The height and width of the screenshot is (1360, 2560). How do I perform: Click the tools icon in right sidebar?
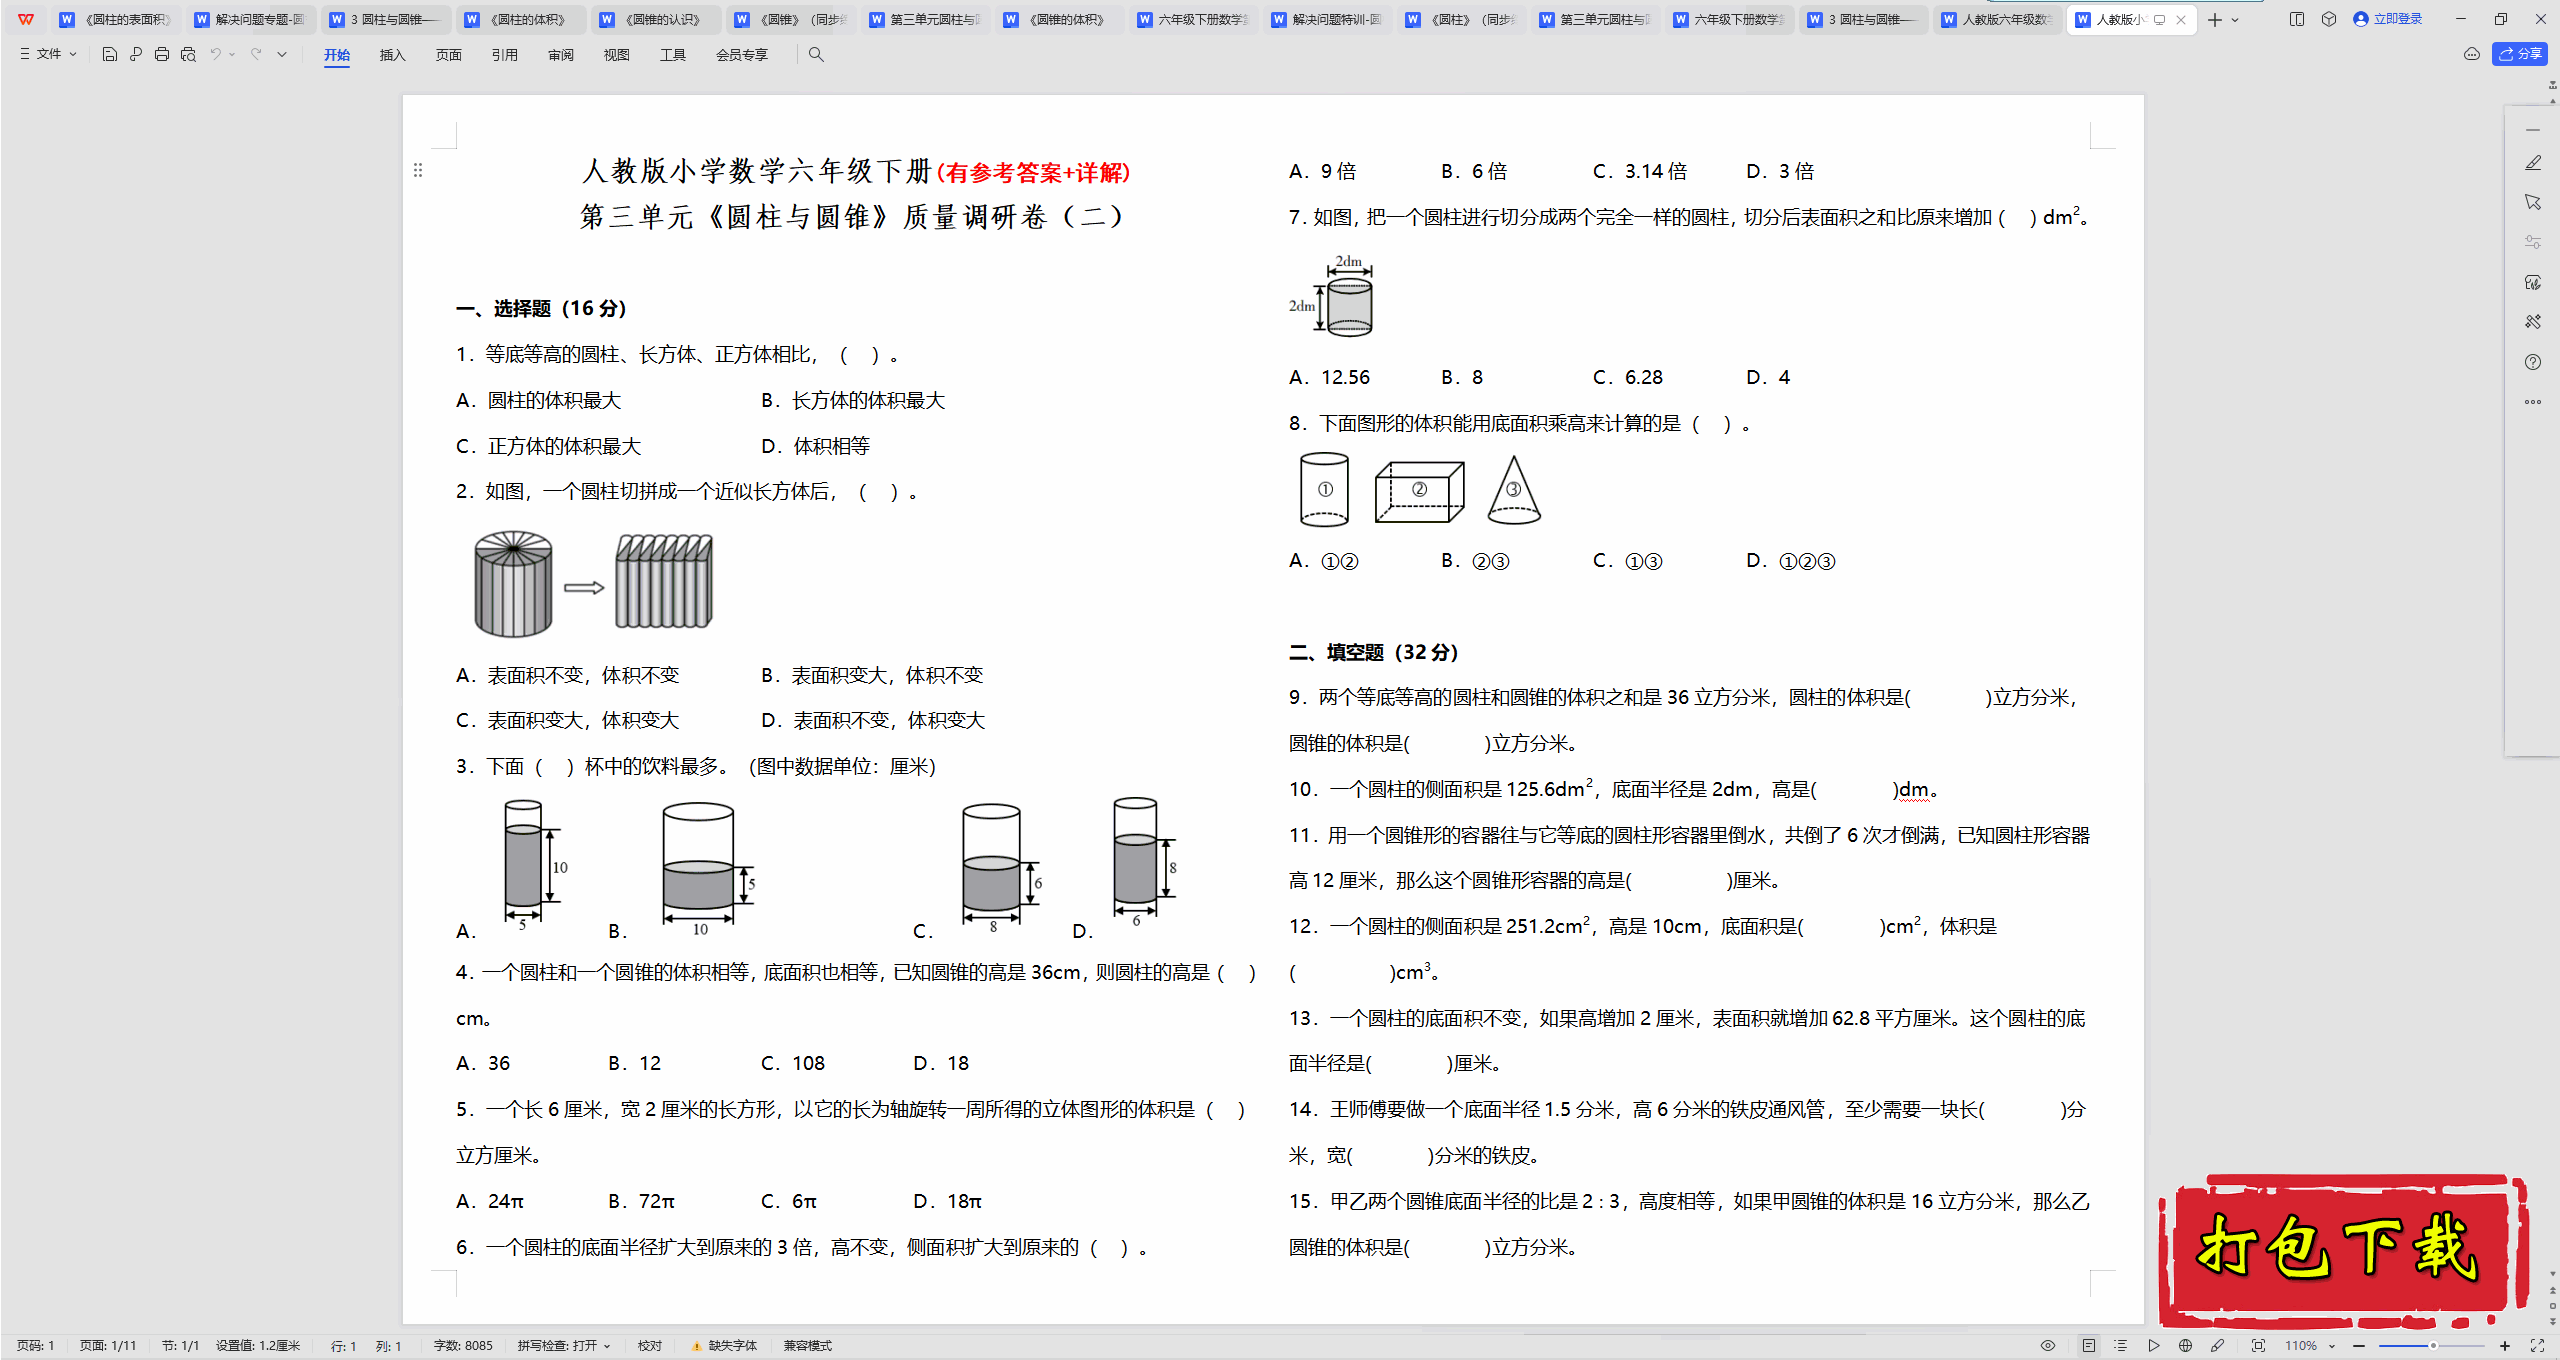click(x=2533, y=322)
